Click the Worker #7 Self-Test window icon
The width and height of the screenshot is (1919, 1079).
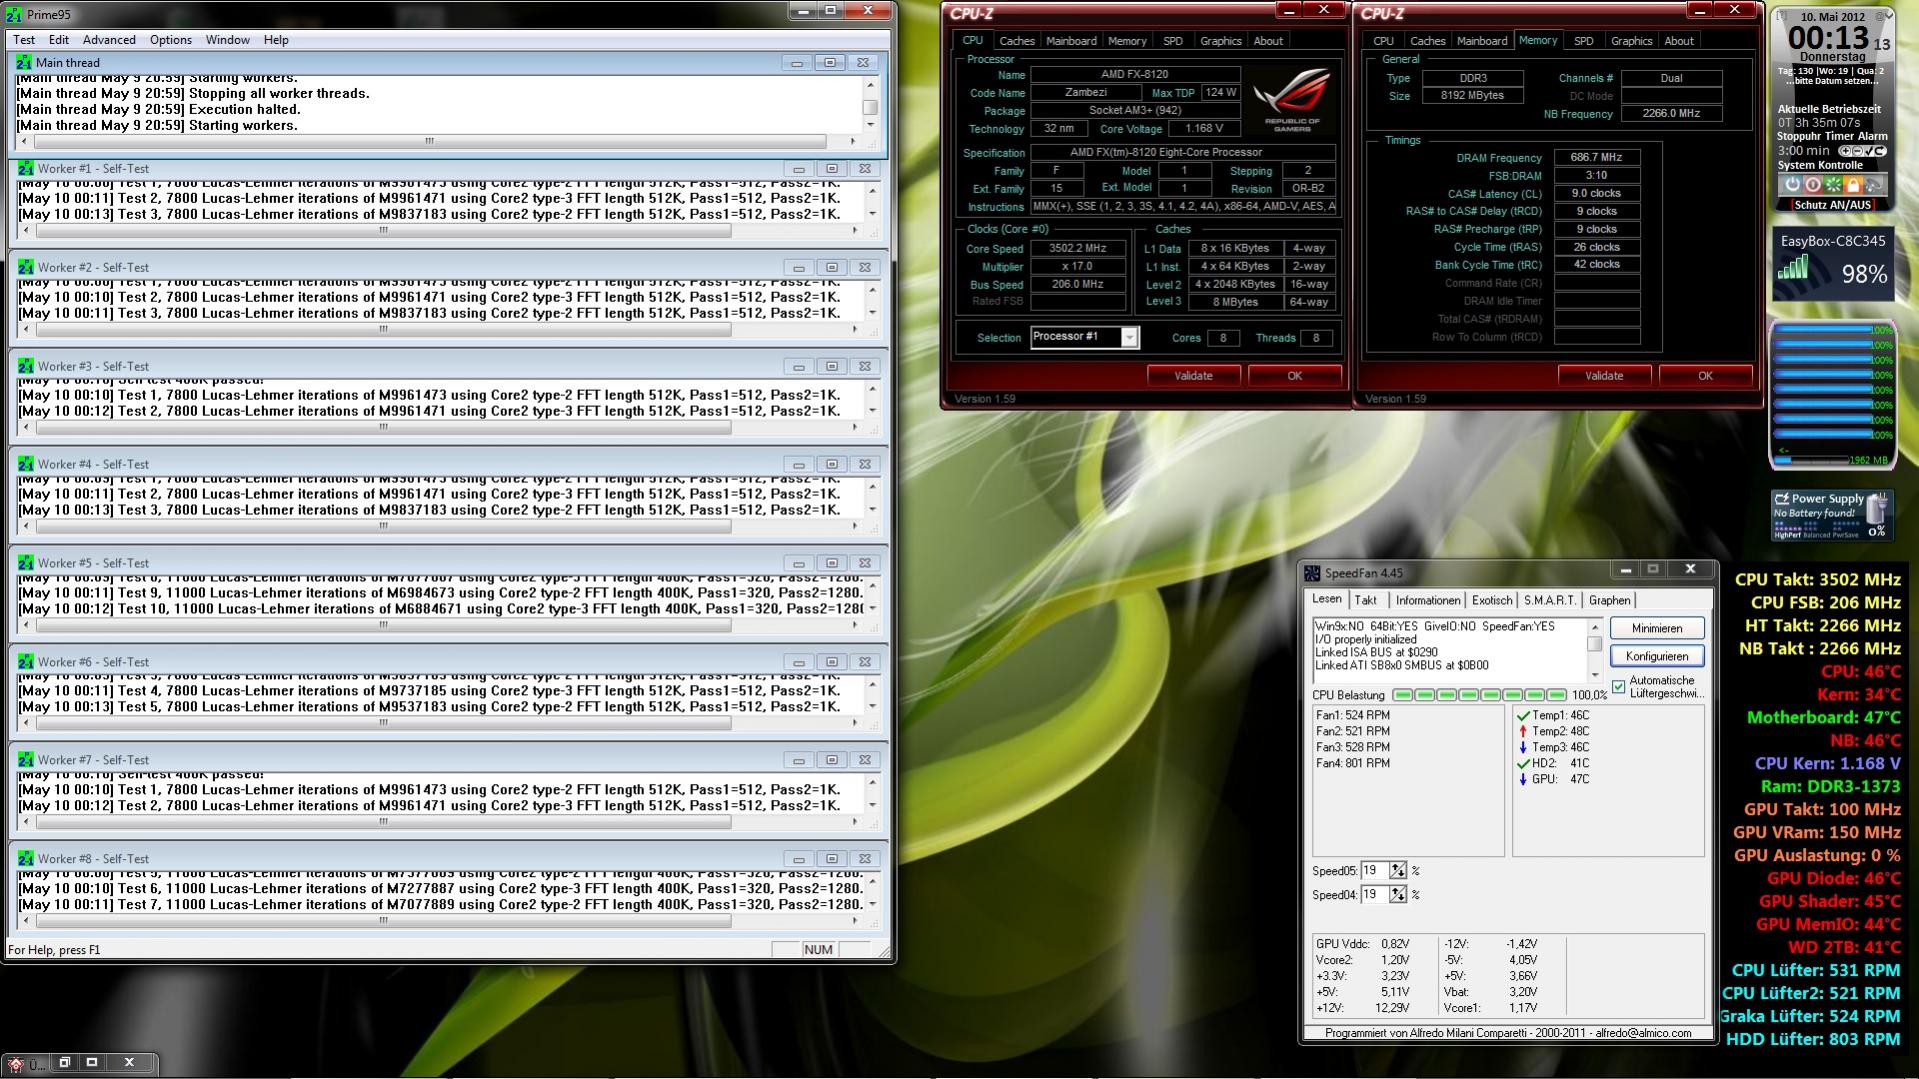pos(26,760)
